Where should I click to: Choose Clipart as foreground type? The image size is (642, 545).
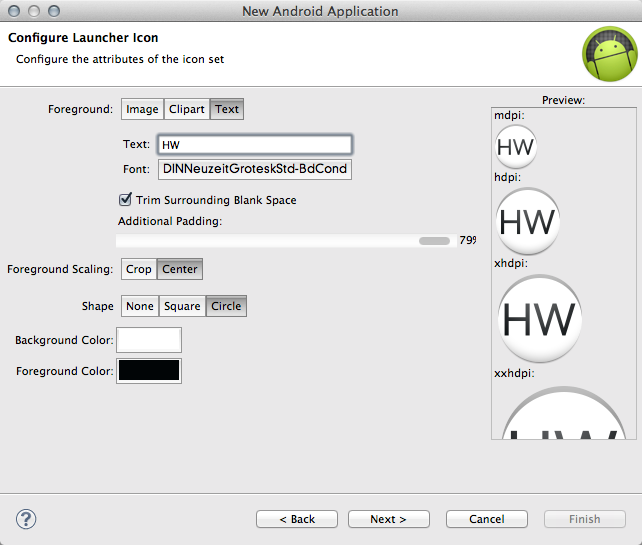pyautogui.click(x=187, y=109)
